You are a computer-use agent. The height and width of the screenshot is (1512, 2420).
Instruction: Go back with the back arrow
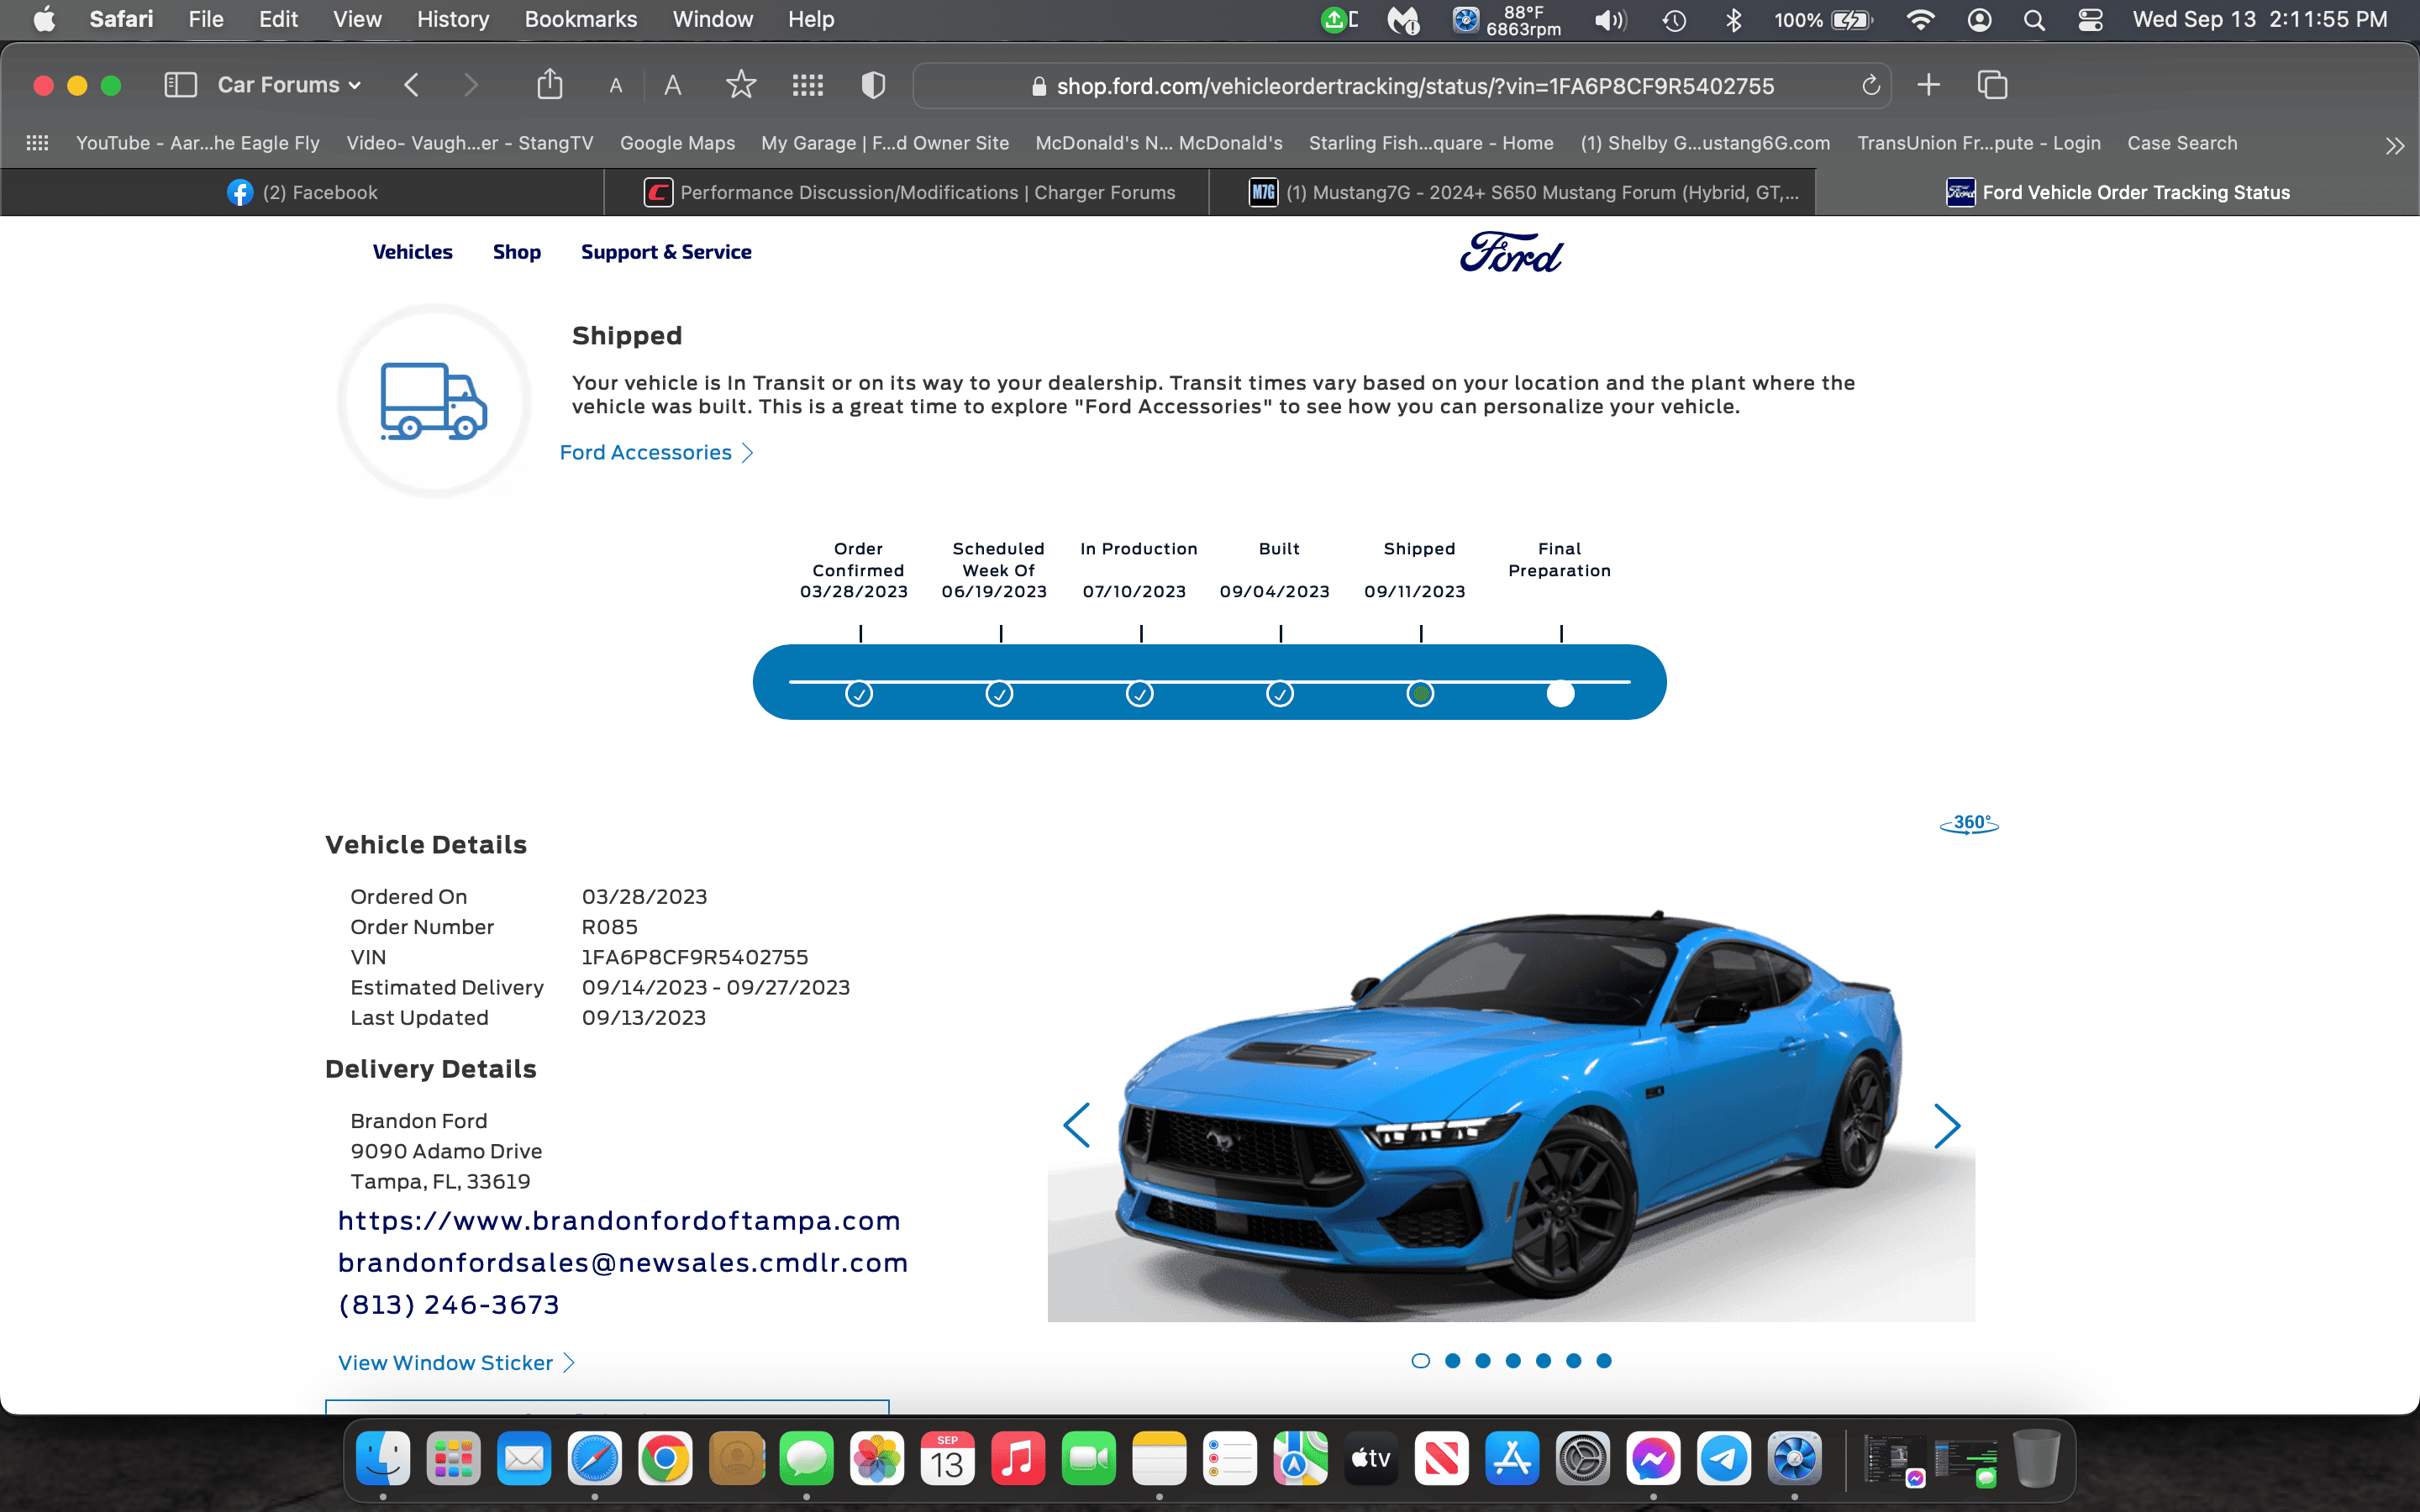[411, 85]
